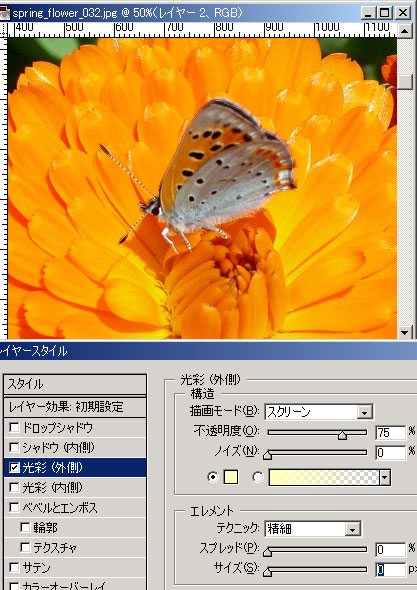Viewport: 417px width, 590px height.
Task: Click the 不透明度 slider handle
Action: coord(342,435)
